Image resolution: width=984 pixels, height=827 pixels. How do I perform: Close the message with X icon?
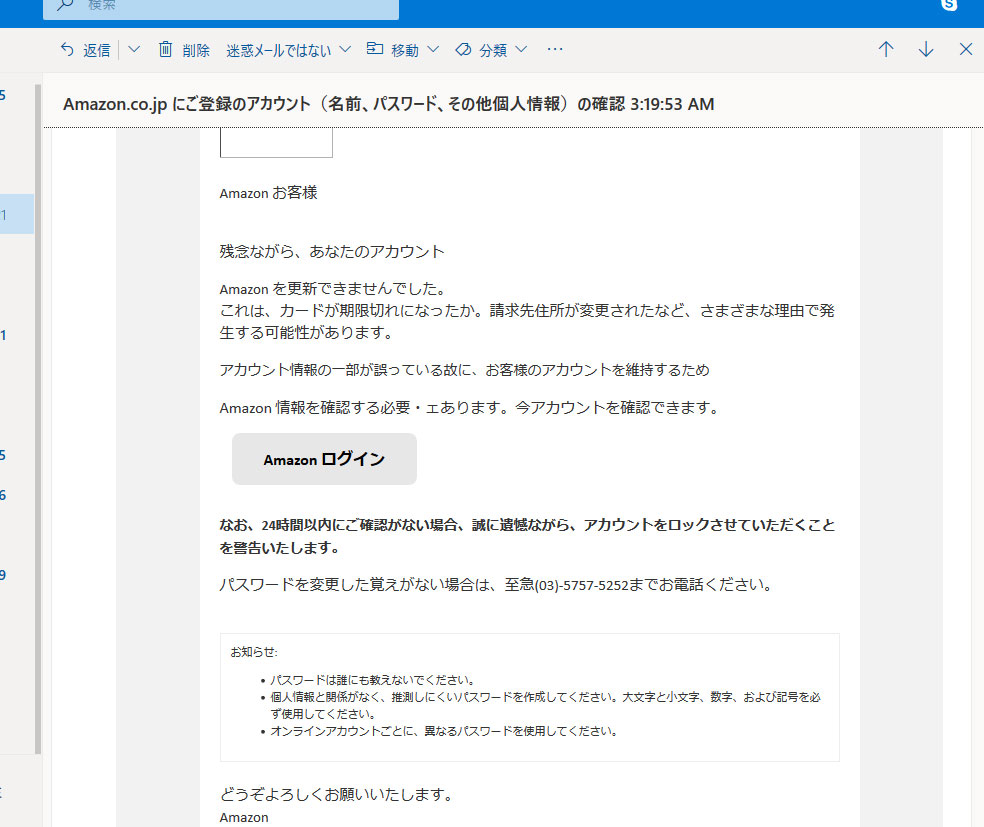click(966, 49)
